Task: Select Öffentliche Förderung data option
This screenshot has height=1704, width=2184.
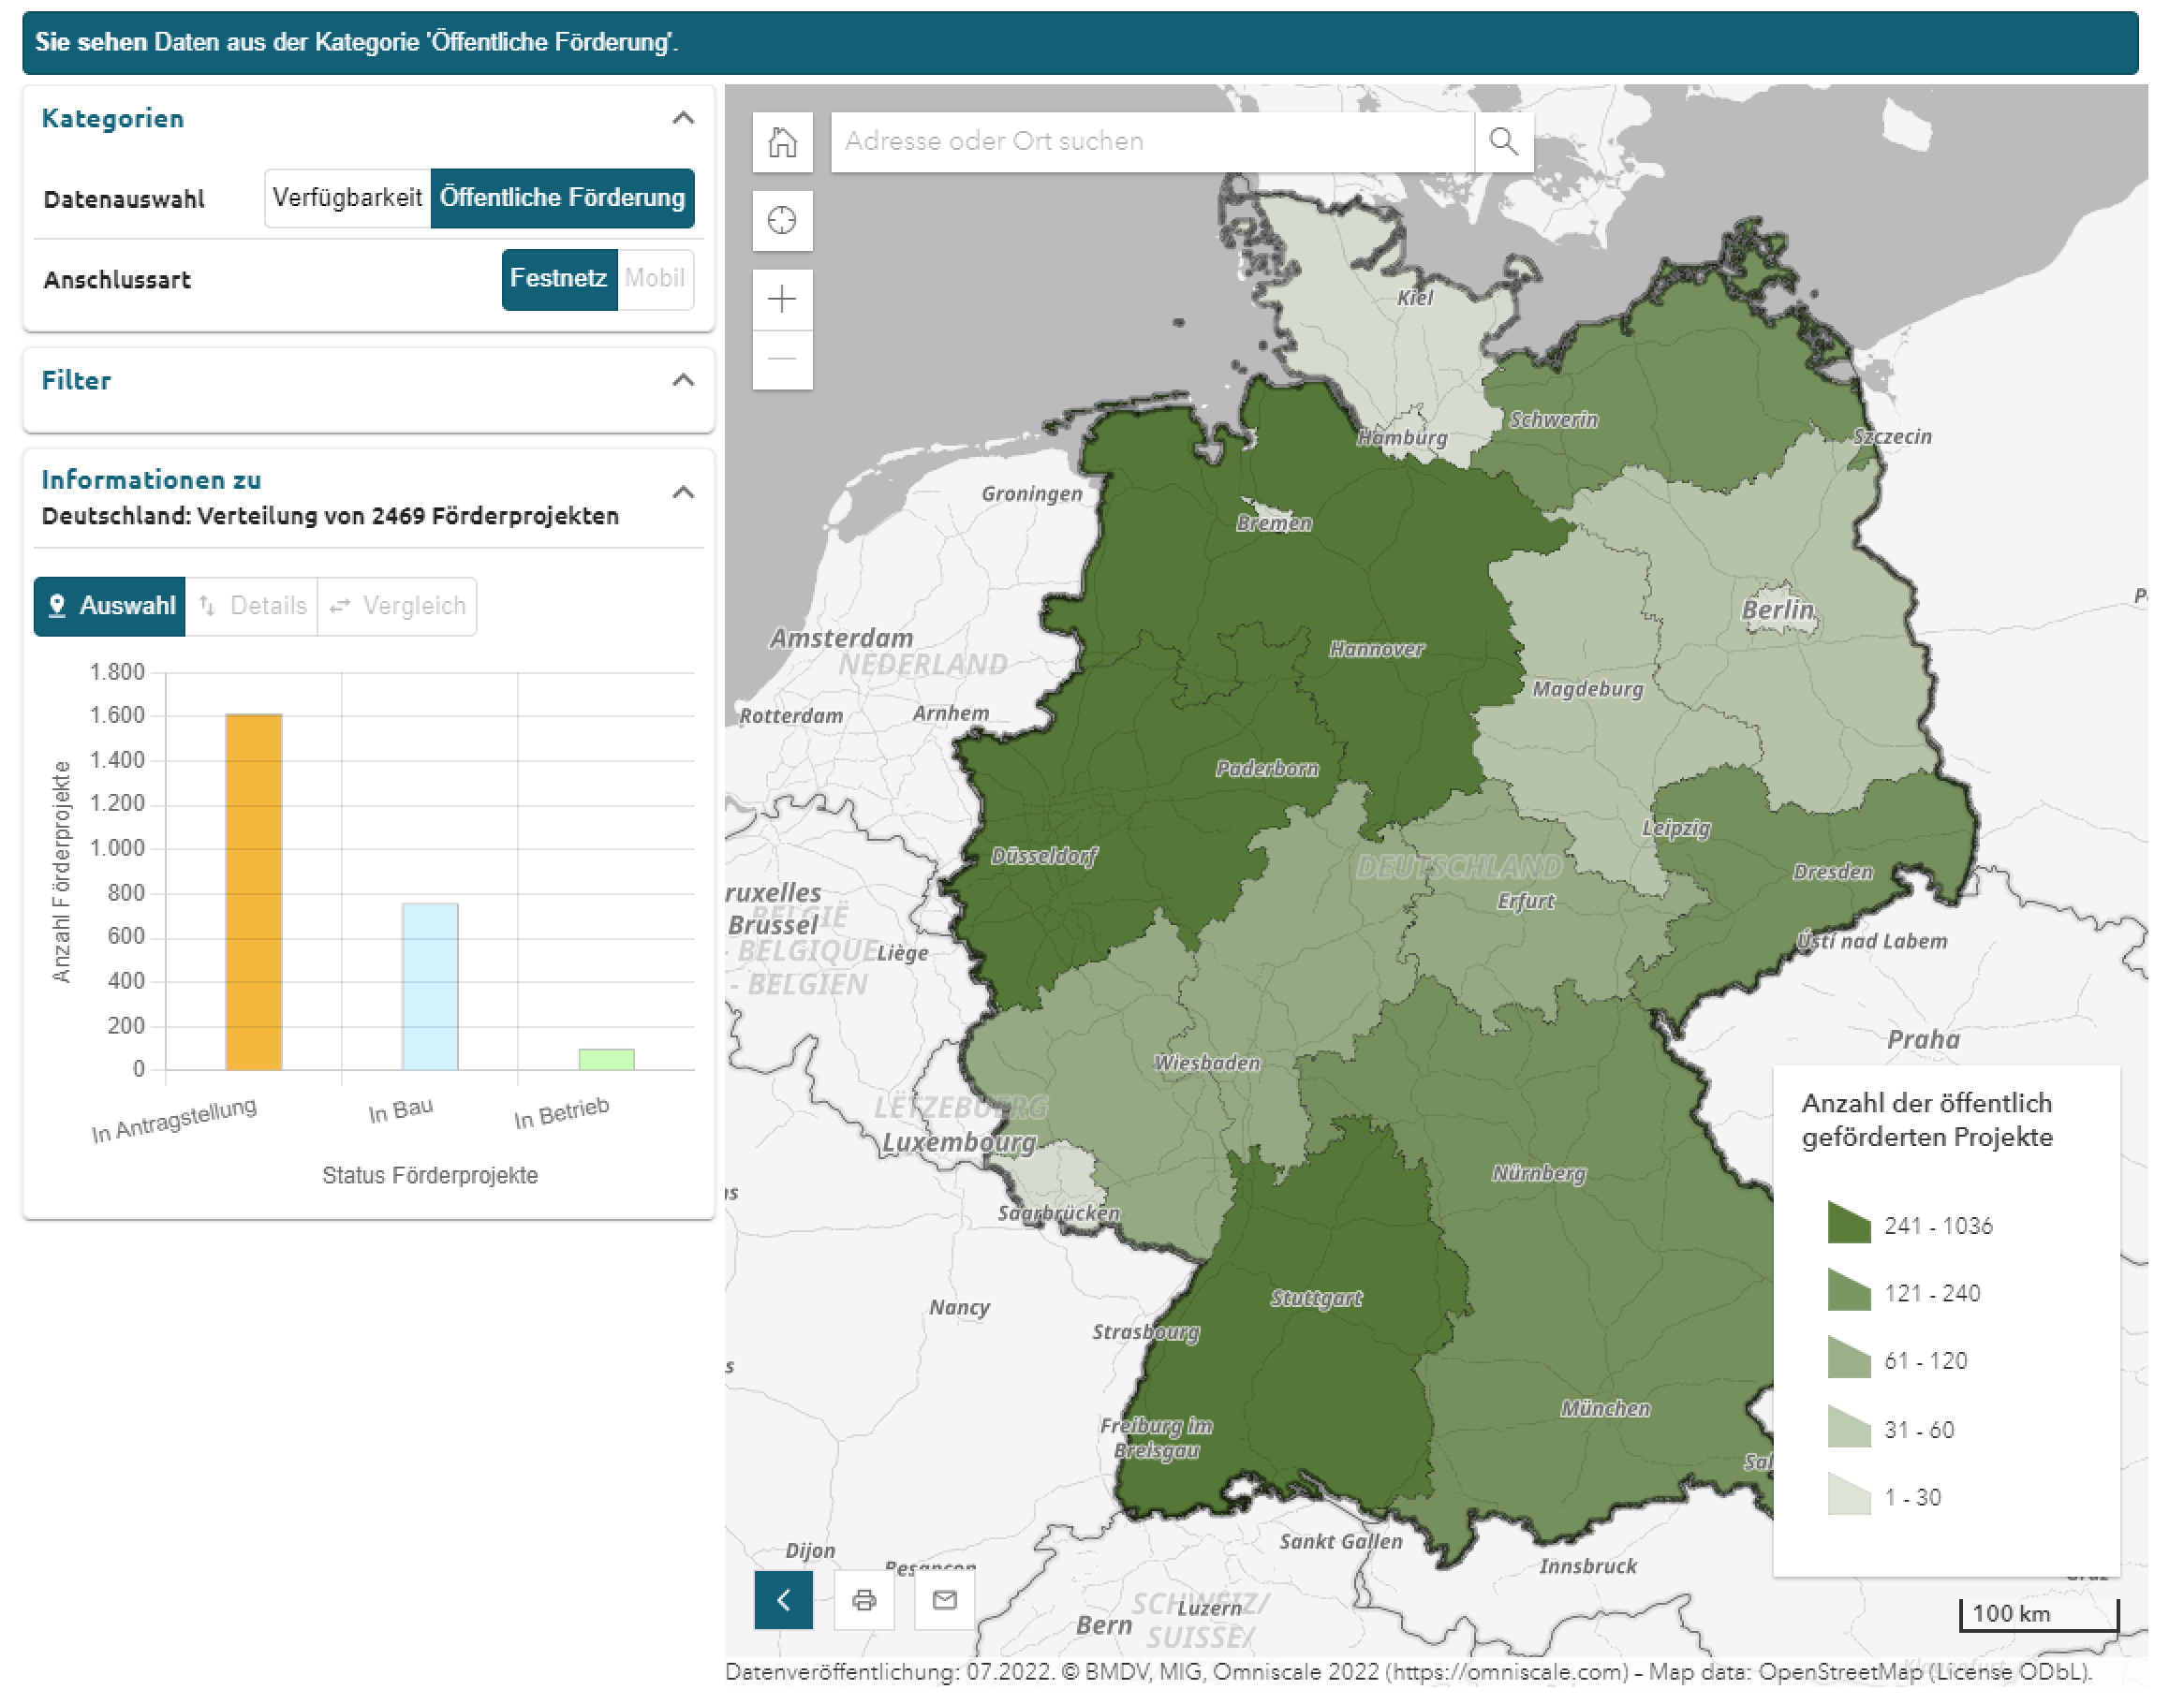Action: (x=562, y=198)
